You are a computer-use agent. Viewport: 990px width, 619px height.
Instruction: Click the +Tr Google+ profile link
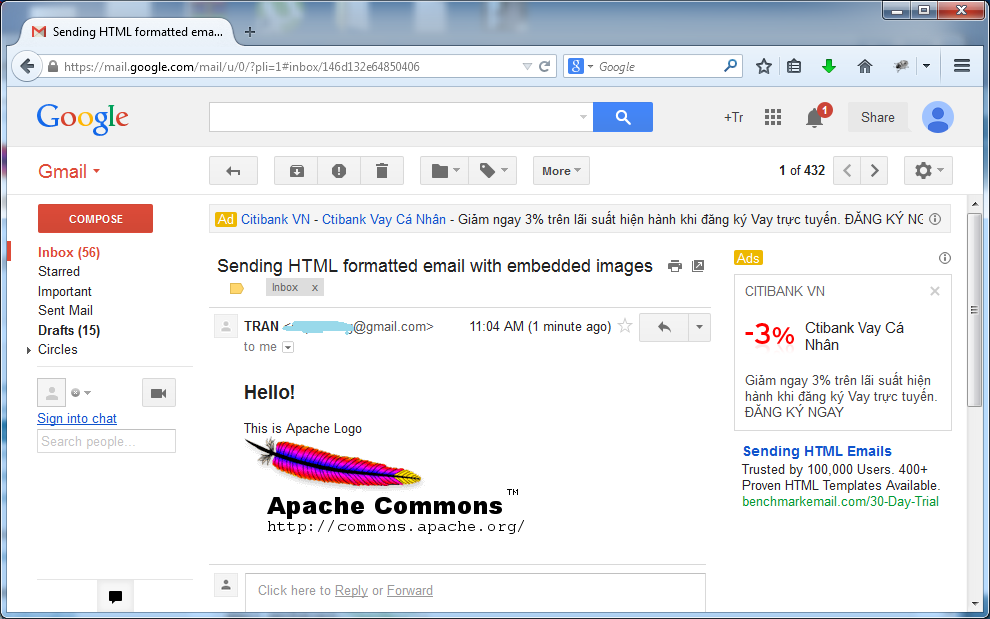[x=734, y=117]
